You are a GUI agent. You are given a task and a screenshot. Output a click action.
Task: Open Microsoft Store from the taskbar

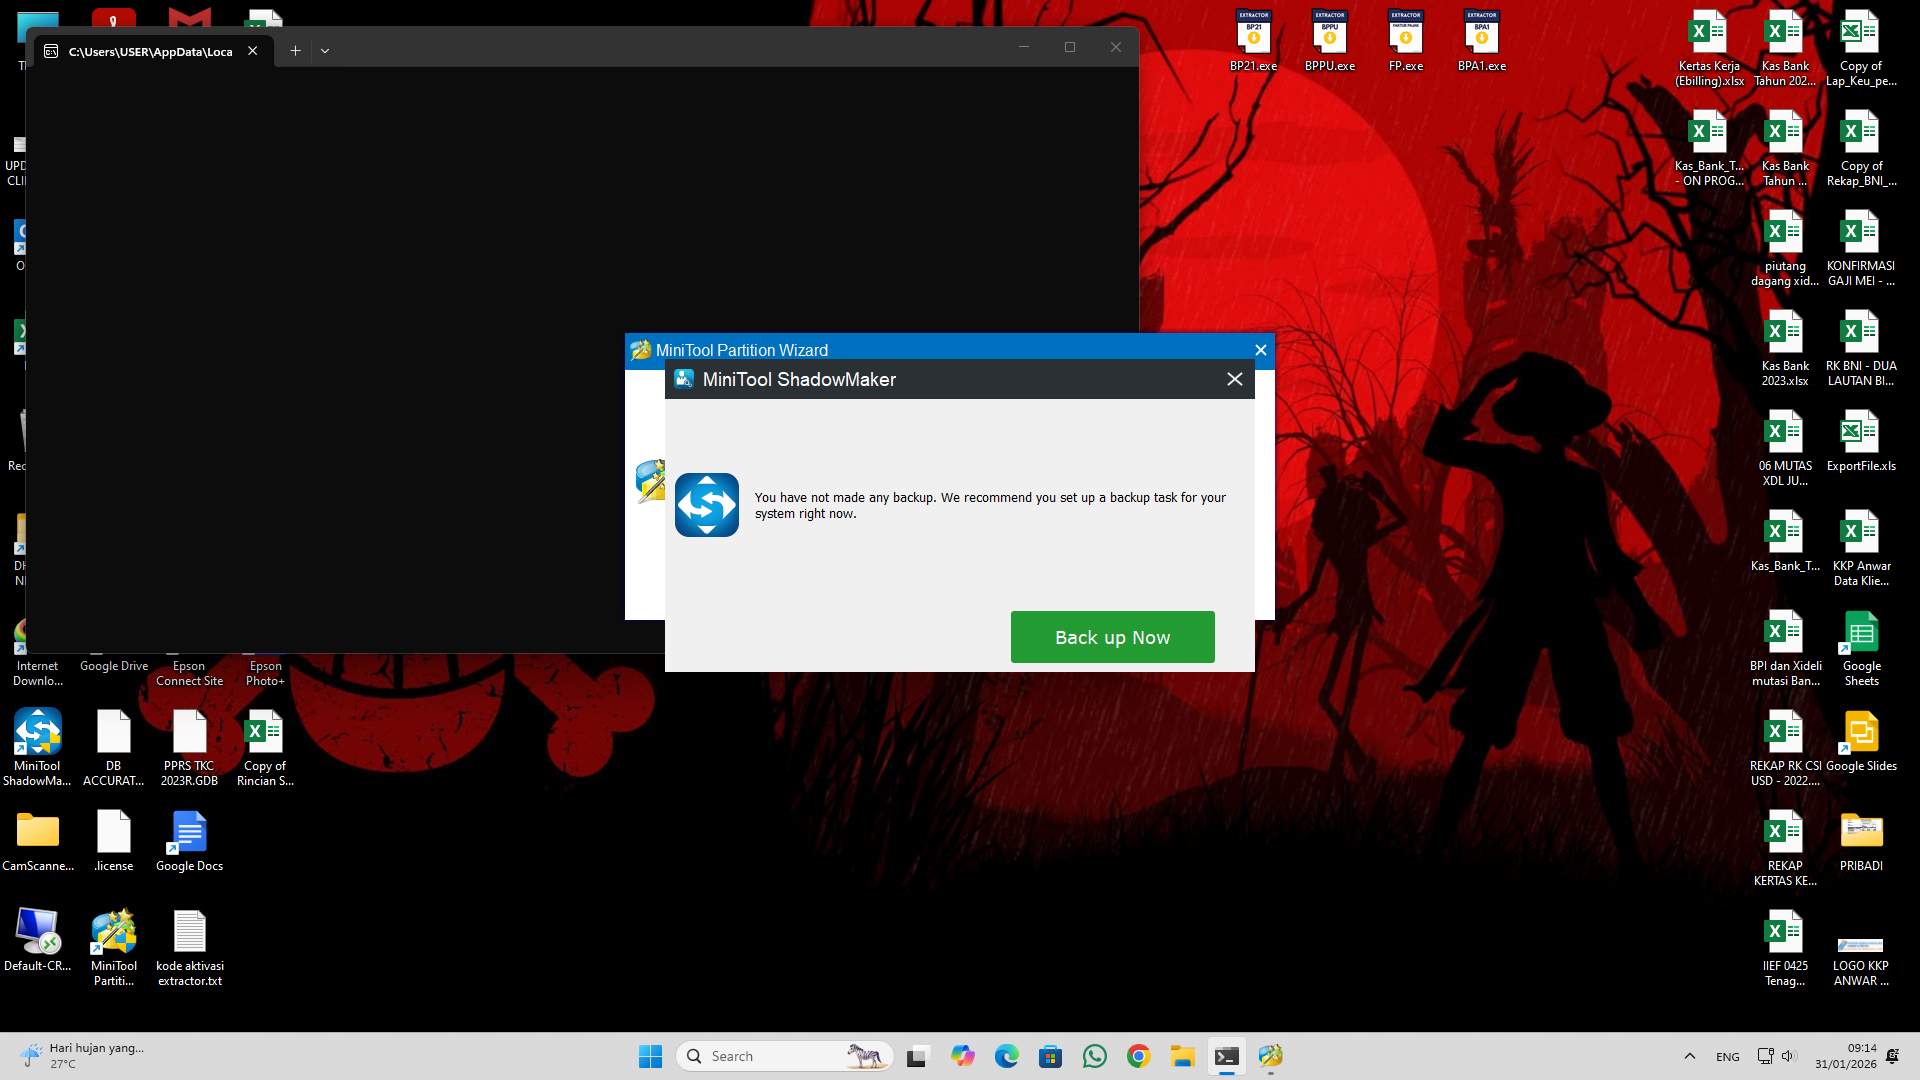tap(1050, 1055)
